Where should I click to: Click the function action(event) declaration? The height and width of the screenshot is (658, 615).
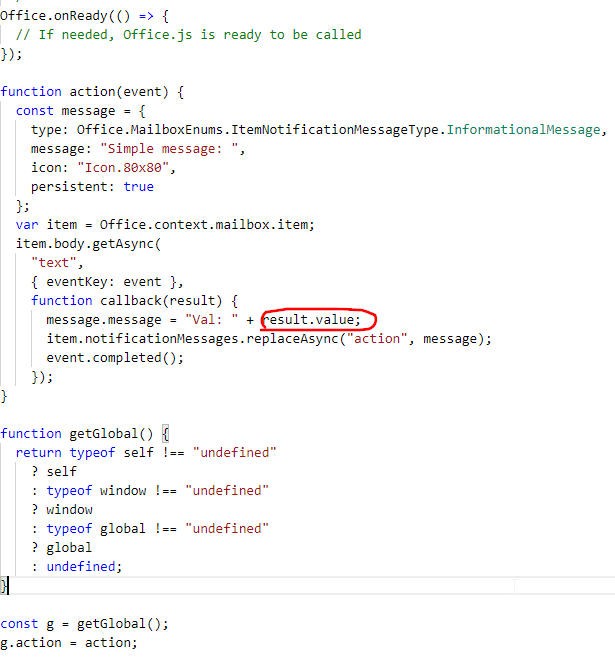pyautogui.click(x=92, y=92)
